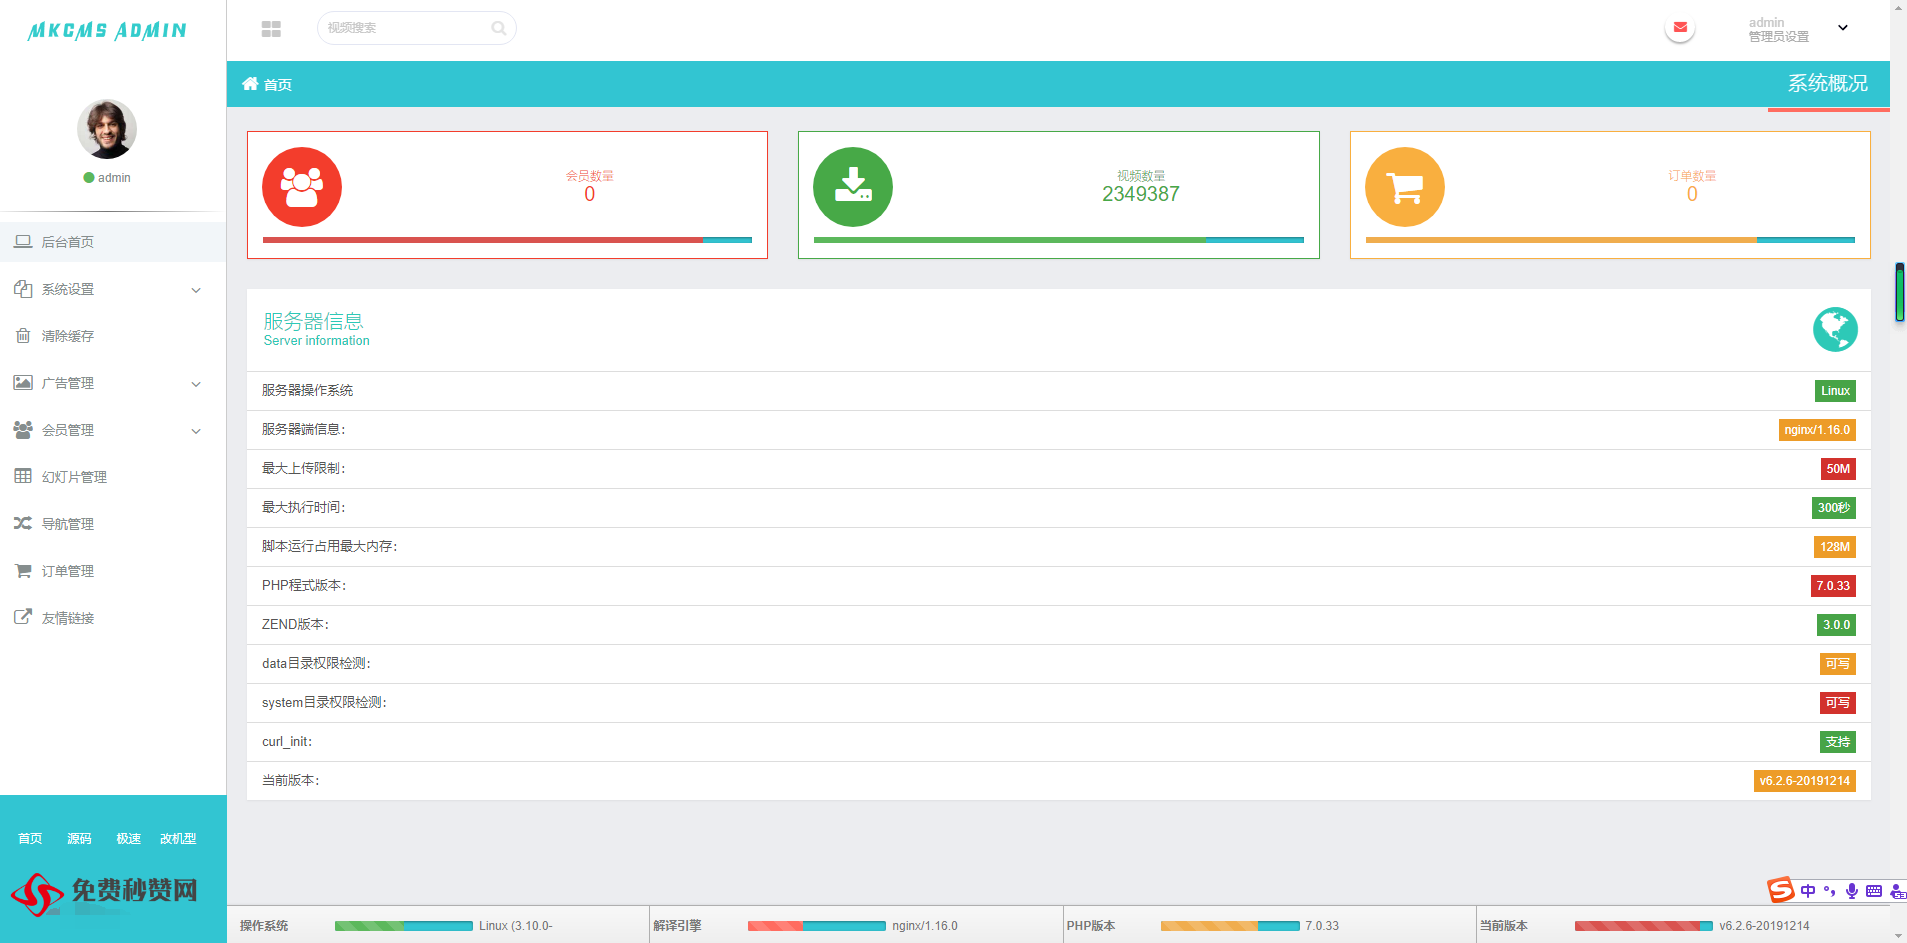Open 幻灯片管理 from the sidebar
1907x943 pixels.
click(74, 477)
